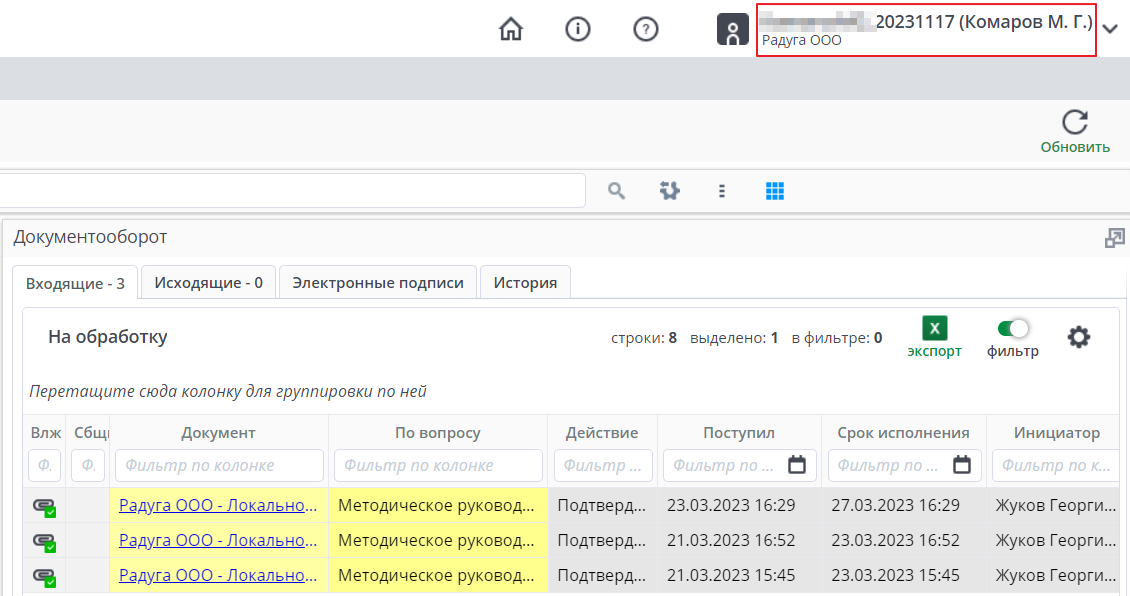Click the magnifying glass search icon
The width and height of the screenshot is (1130, 596).
point(617,190)
